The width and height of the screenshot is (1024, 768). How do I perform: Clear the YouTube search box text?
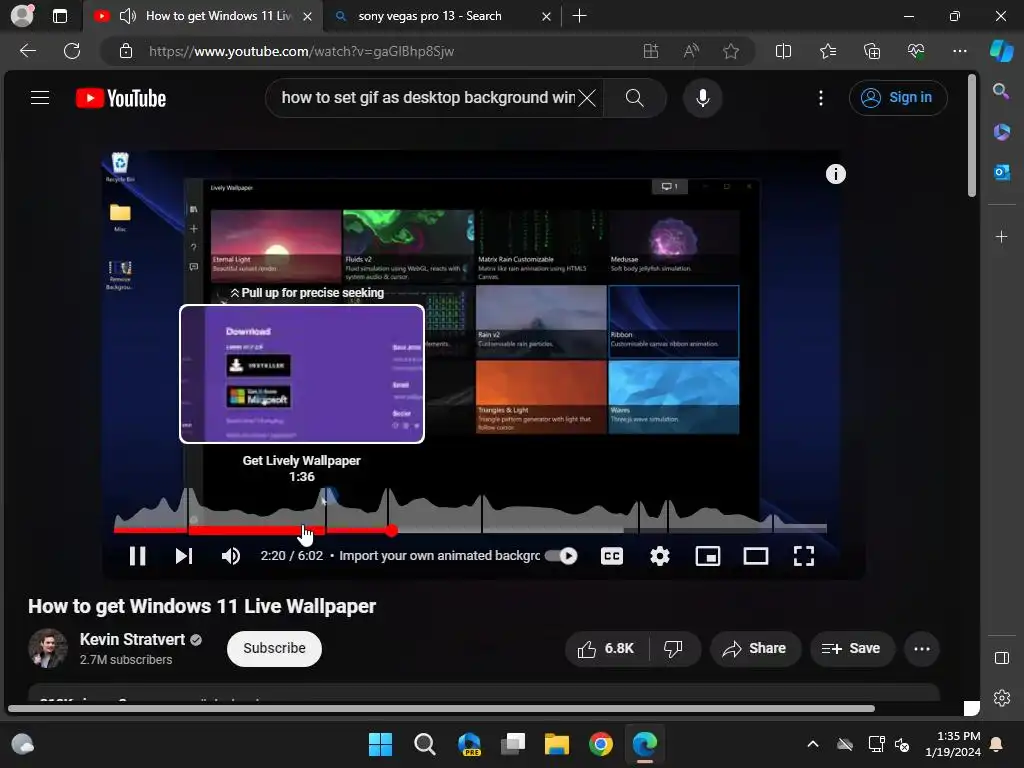tap(587, 98)
